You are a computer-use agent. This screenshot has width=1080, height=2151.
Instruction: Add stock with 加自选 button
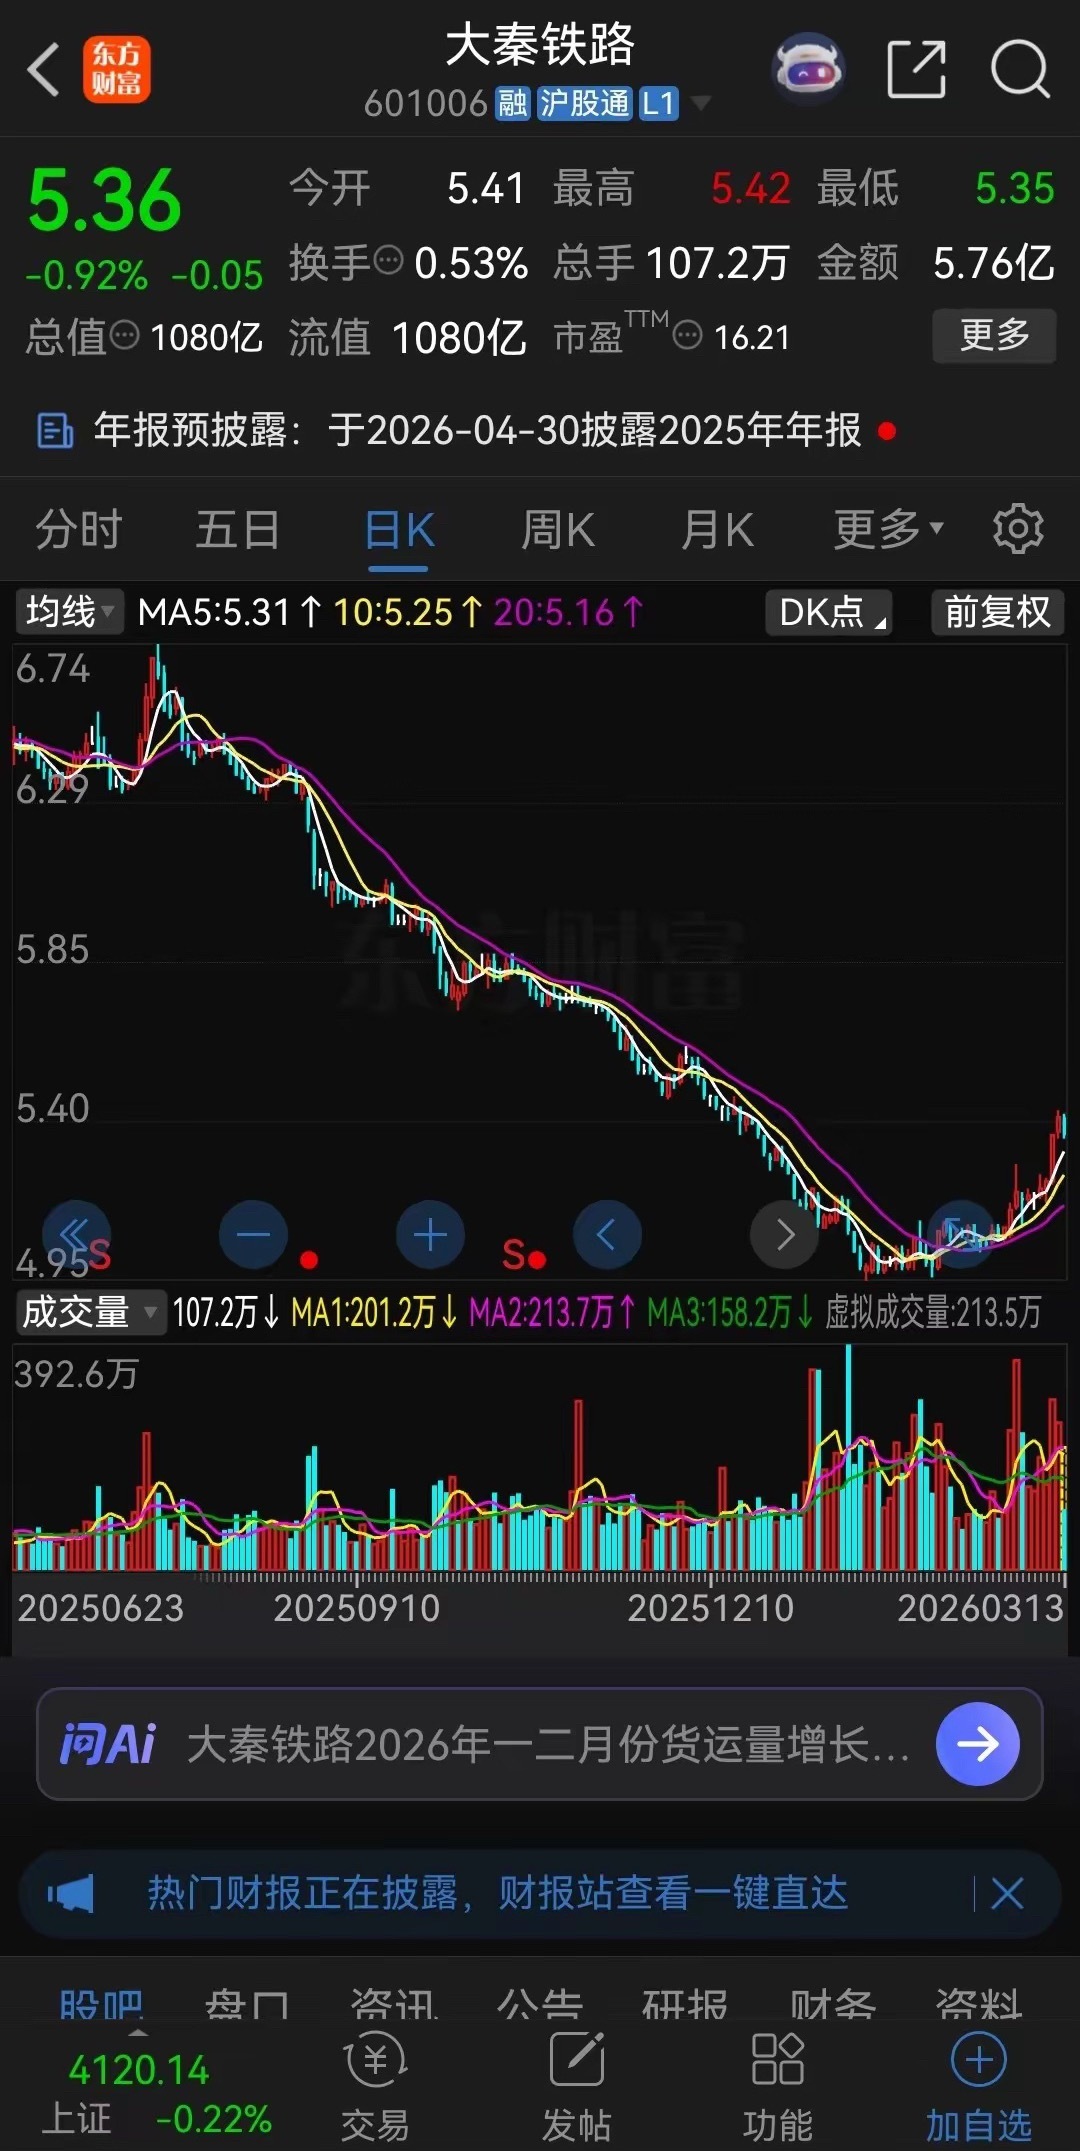(978, 2087)
